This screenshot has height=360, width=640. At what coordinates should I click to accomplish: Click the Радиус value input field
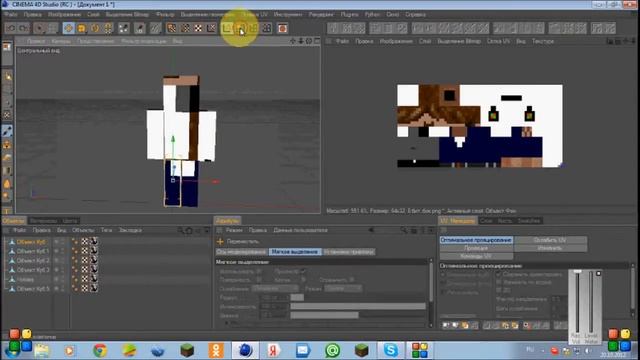coord(274,298)
